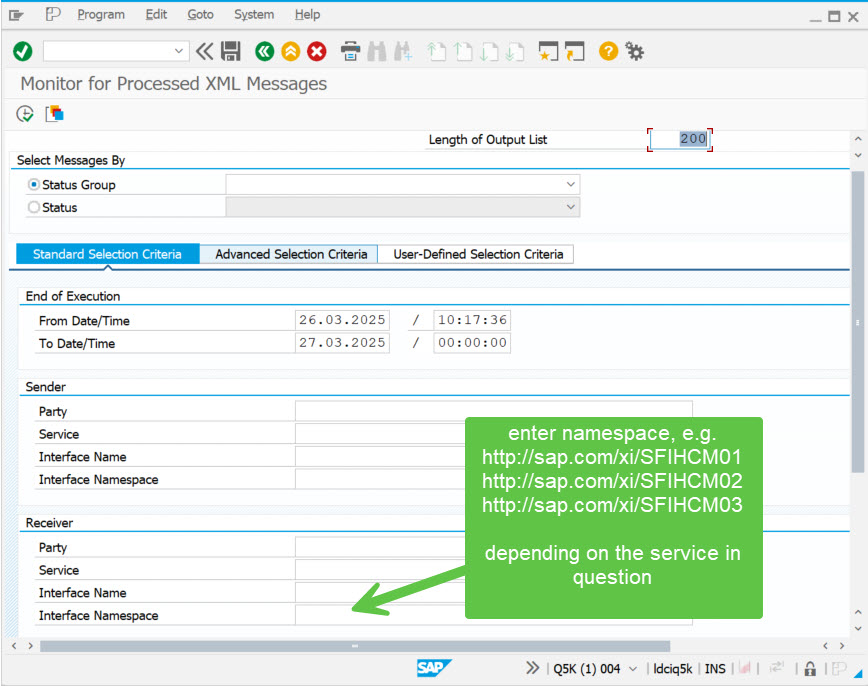Click the SAP logo in status bar
The width and height of the screenshot is (868, 686).
(434, 668)
